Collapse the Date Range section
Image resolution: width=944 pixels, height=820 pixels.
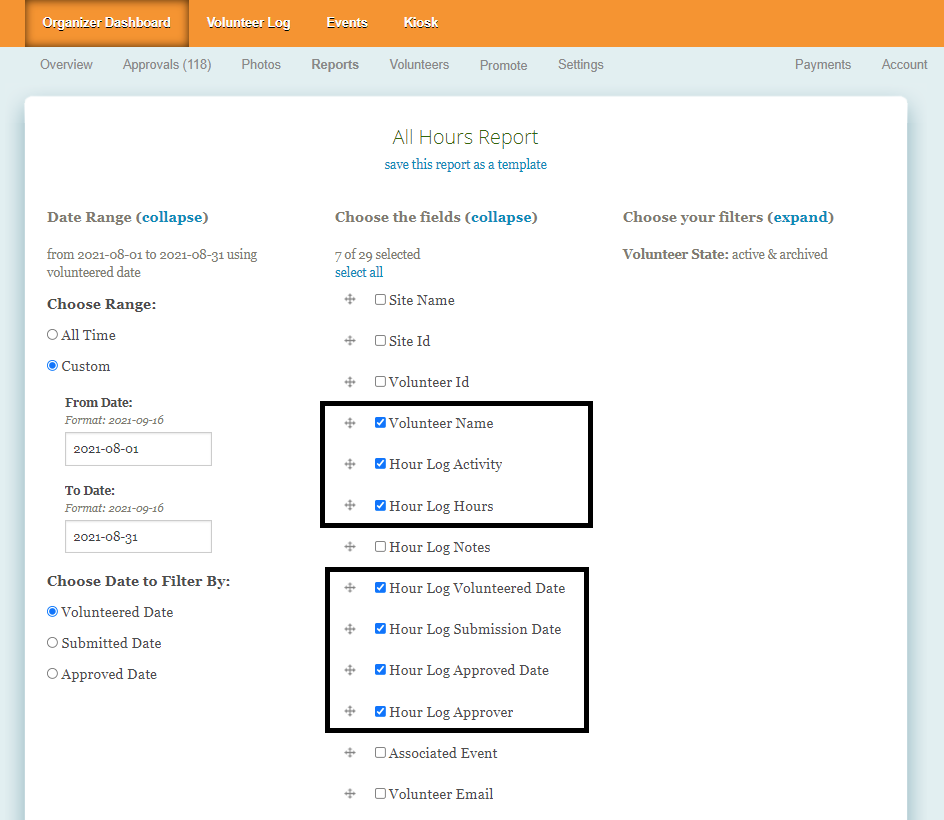click(x=172, y=217)
